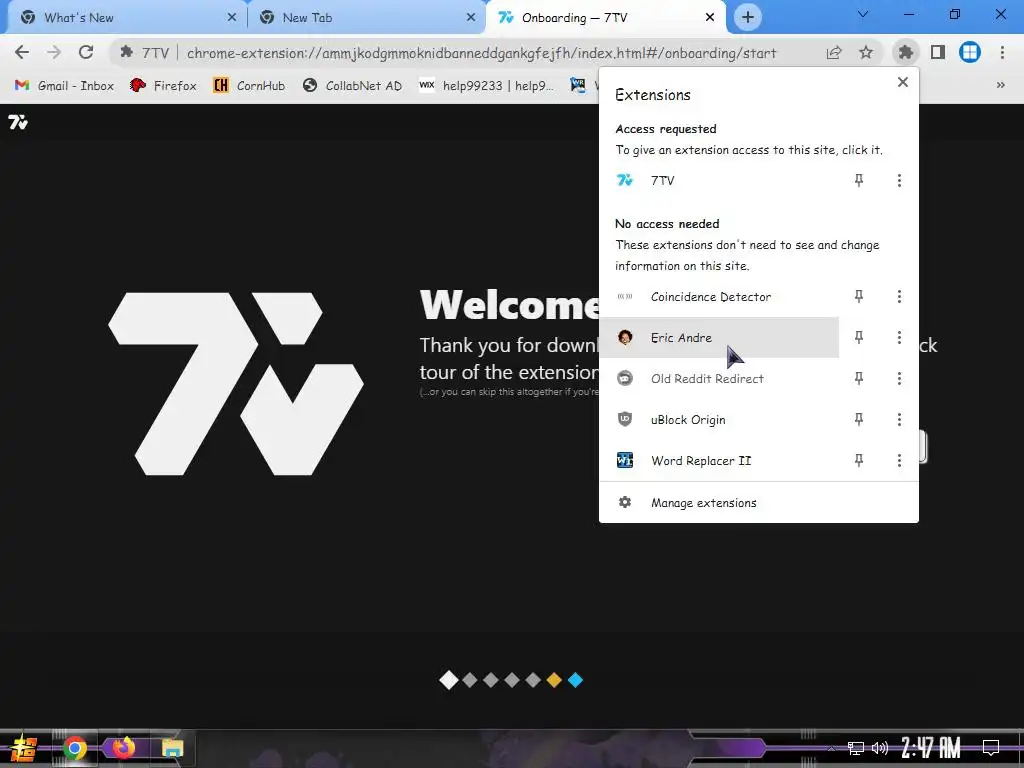This screenshot has height=768, width=1024.
Task: Open the Start menu icon
Action: [24, 748]
